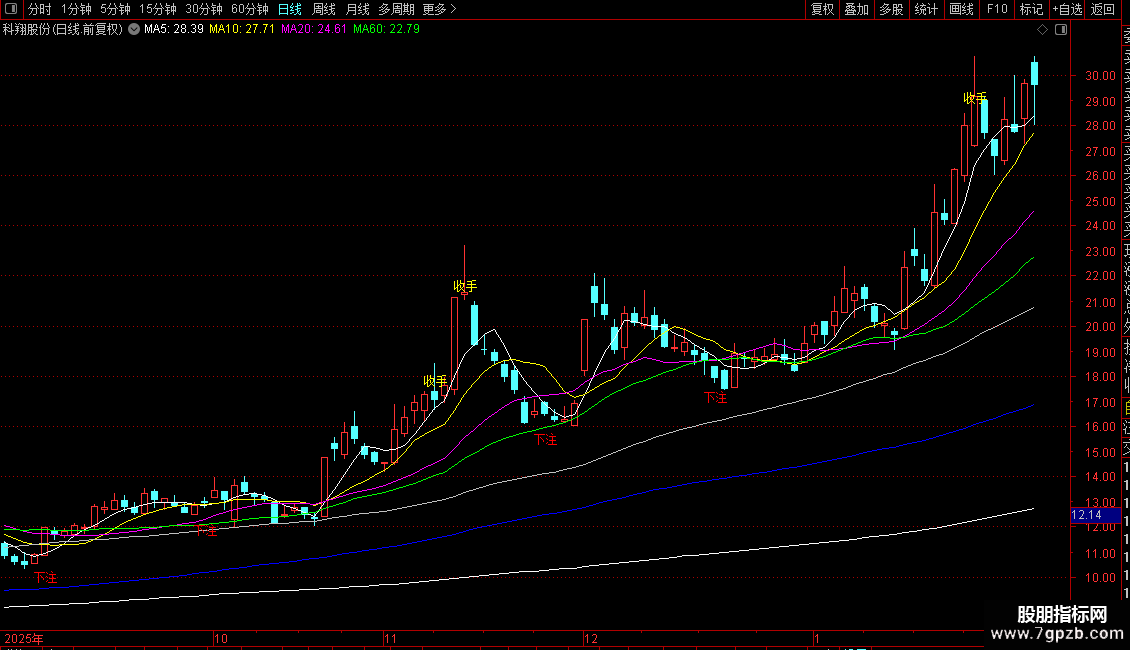1130x650 pixels.
Task: Click the 12.14 price tag on axis
Action: click(1095, 515)
